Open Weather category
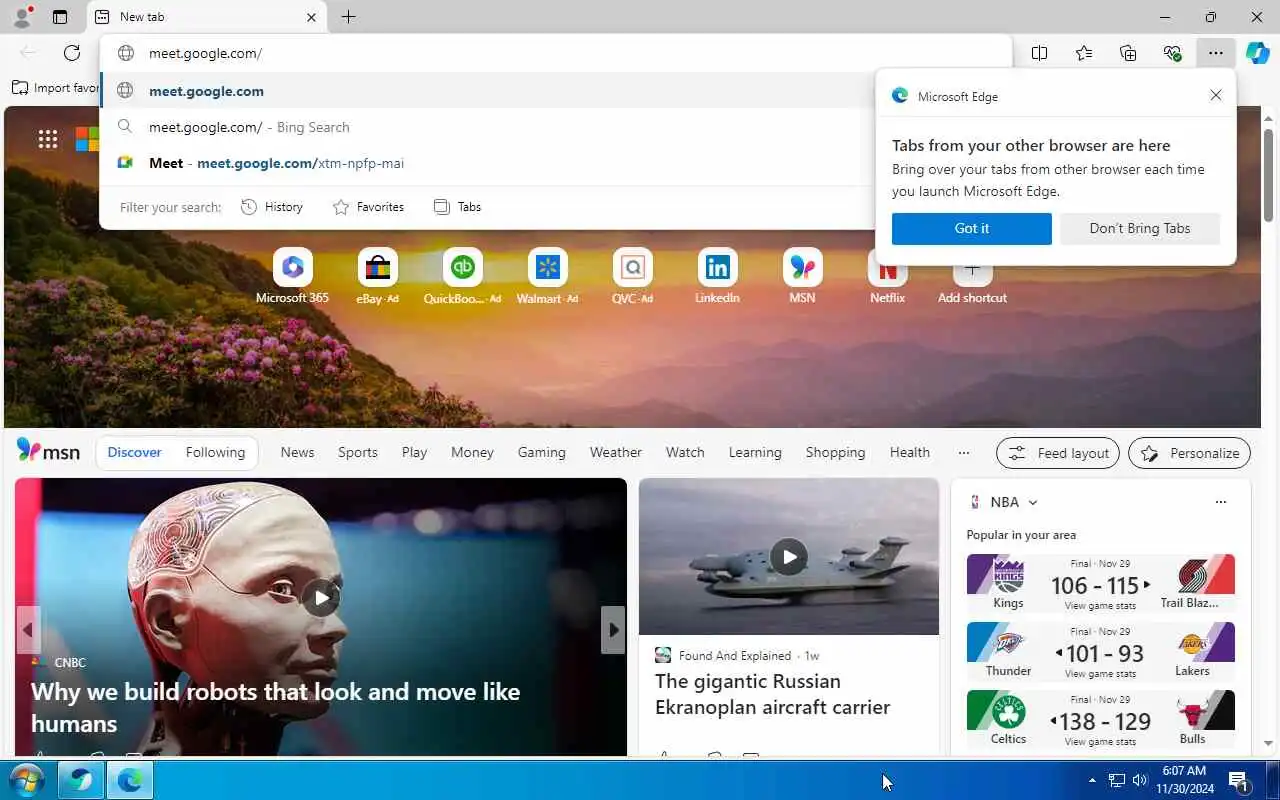This screenshot has width=1280, height=800. pos(615,452)
